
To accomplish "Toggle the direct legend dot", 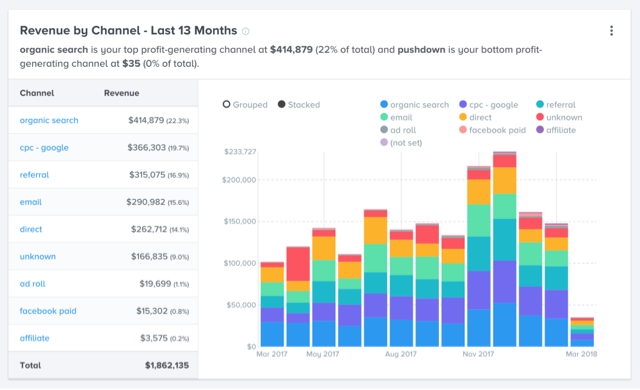I will click(x=463, y=117).
